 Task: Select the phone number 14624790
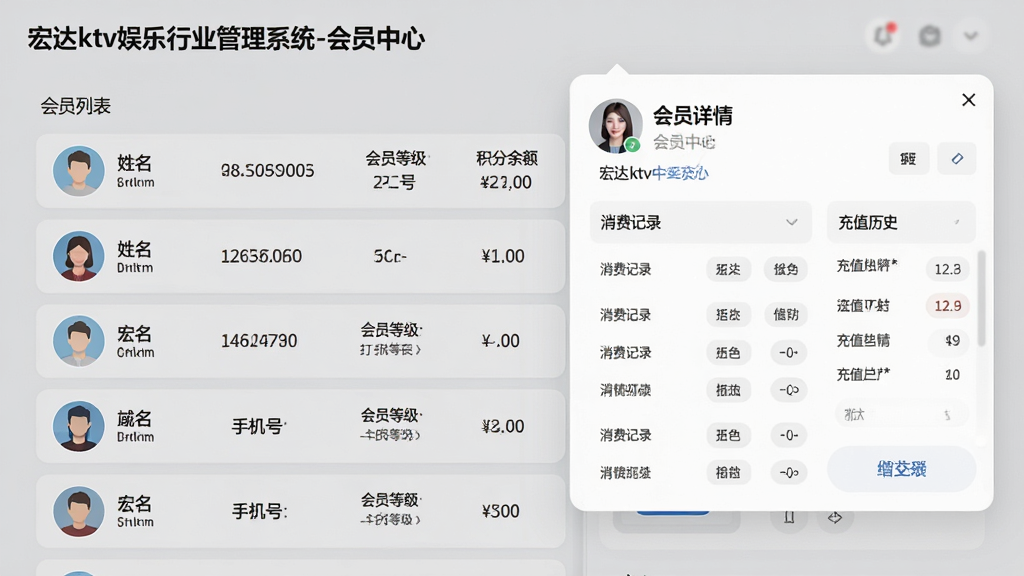[x=259, y=341]
